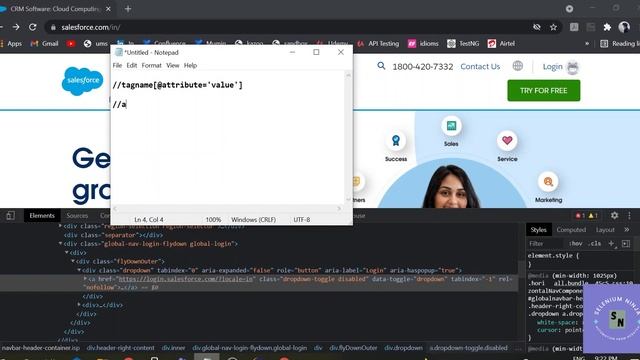
Task: Open the API Testing bookmark
Action: (x=378, y=44)
